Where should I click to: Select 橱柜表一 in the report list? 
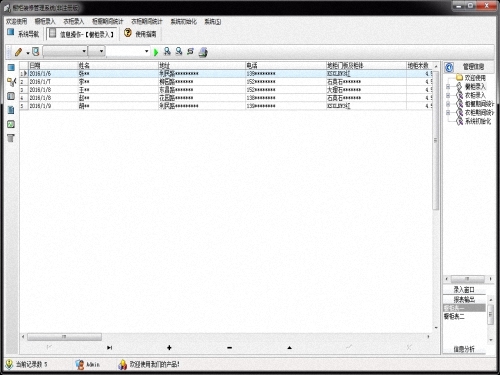[464, 308]
